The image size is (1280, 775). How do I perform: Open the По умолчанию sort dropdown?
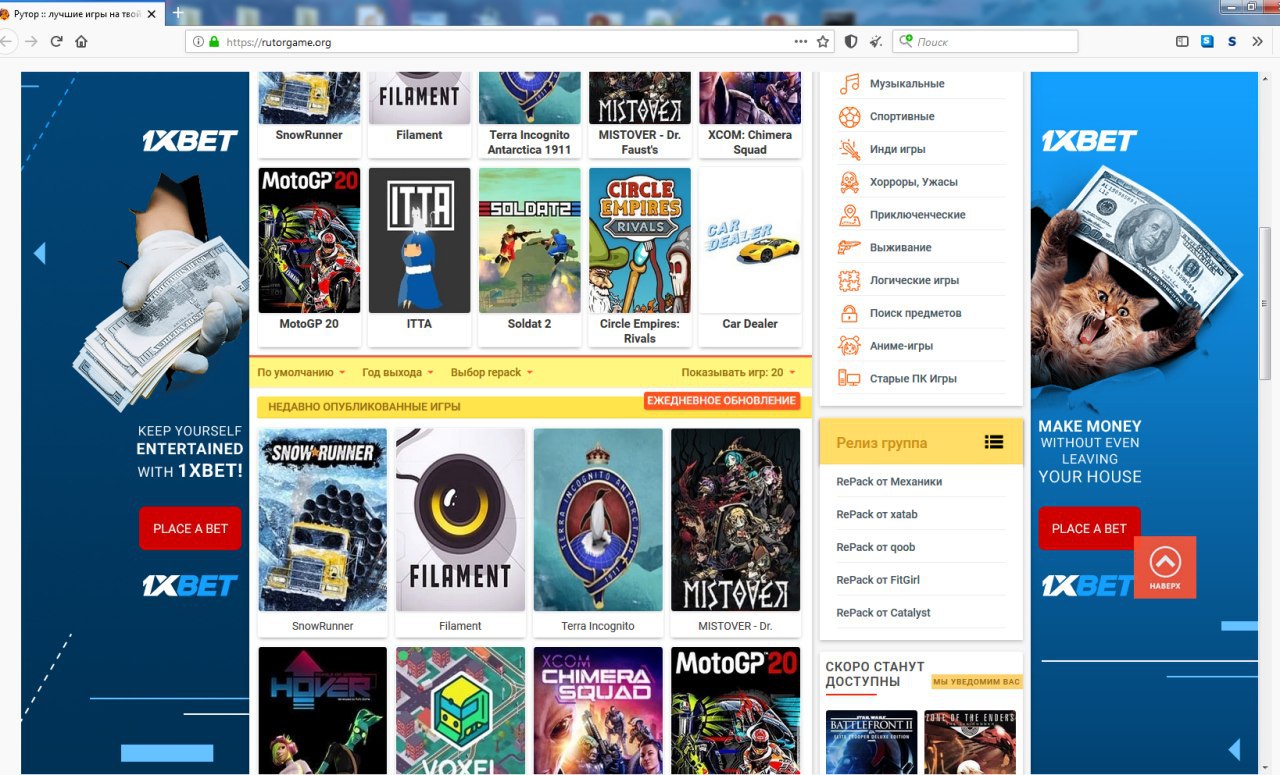pyautogui.click(x=301, y=372)
